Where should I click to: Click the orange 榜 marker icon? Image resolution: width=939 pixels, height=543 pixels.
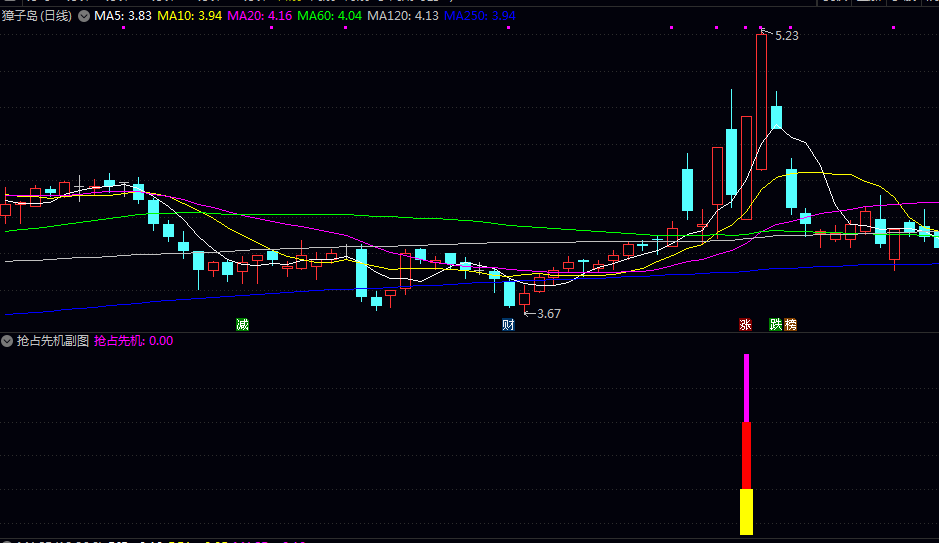coord(791,325)
